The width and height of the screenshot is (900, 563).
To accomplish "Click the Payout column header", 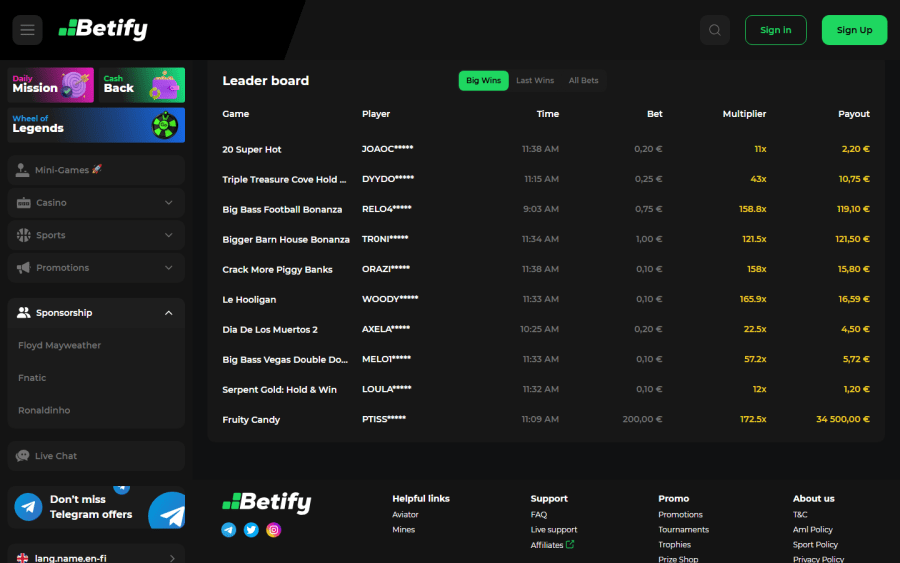I will click(x=854, y=114).
